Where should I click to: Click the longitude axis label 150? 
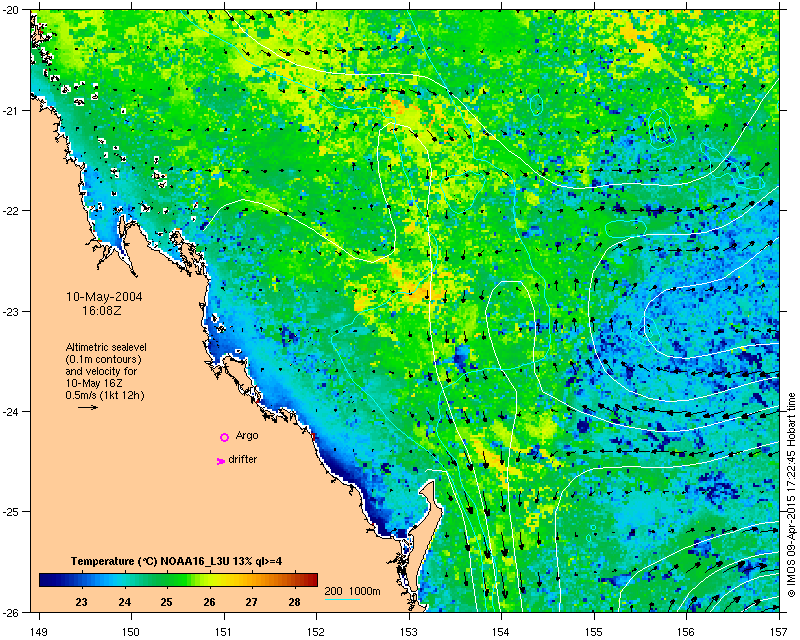(131, 632)
